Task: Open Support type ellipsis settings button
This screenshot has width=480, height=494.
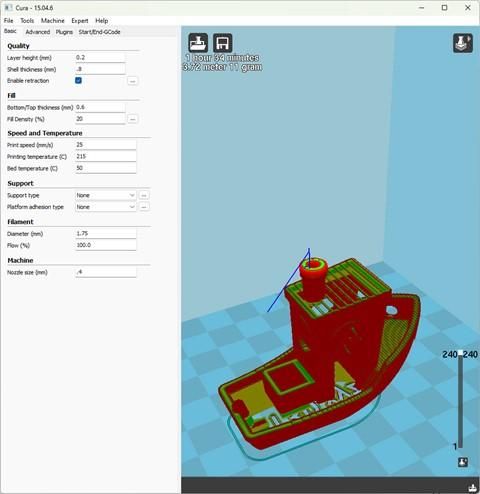Action: coord(144,195)
